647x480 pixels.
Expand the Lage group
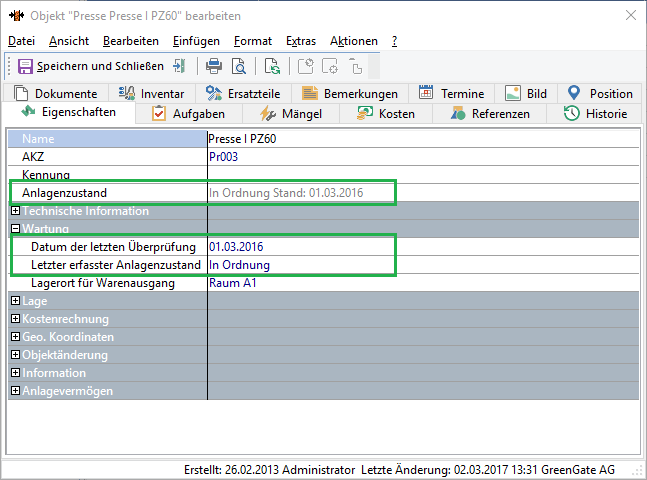[15, 300]
